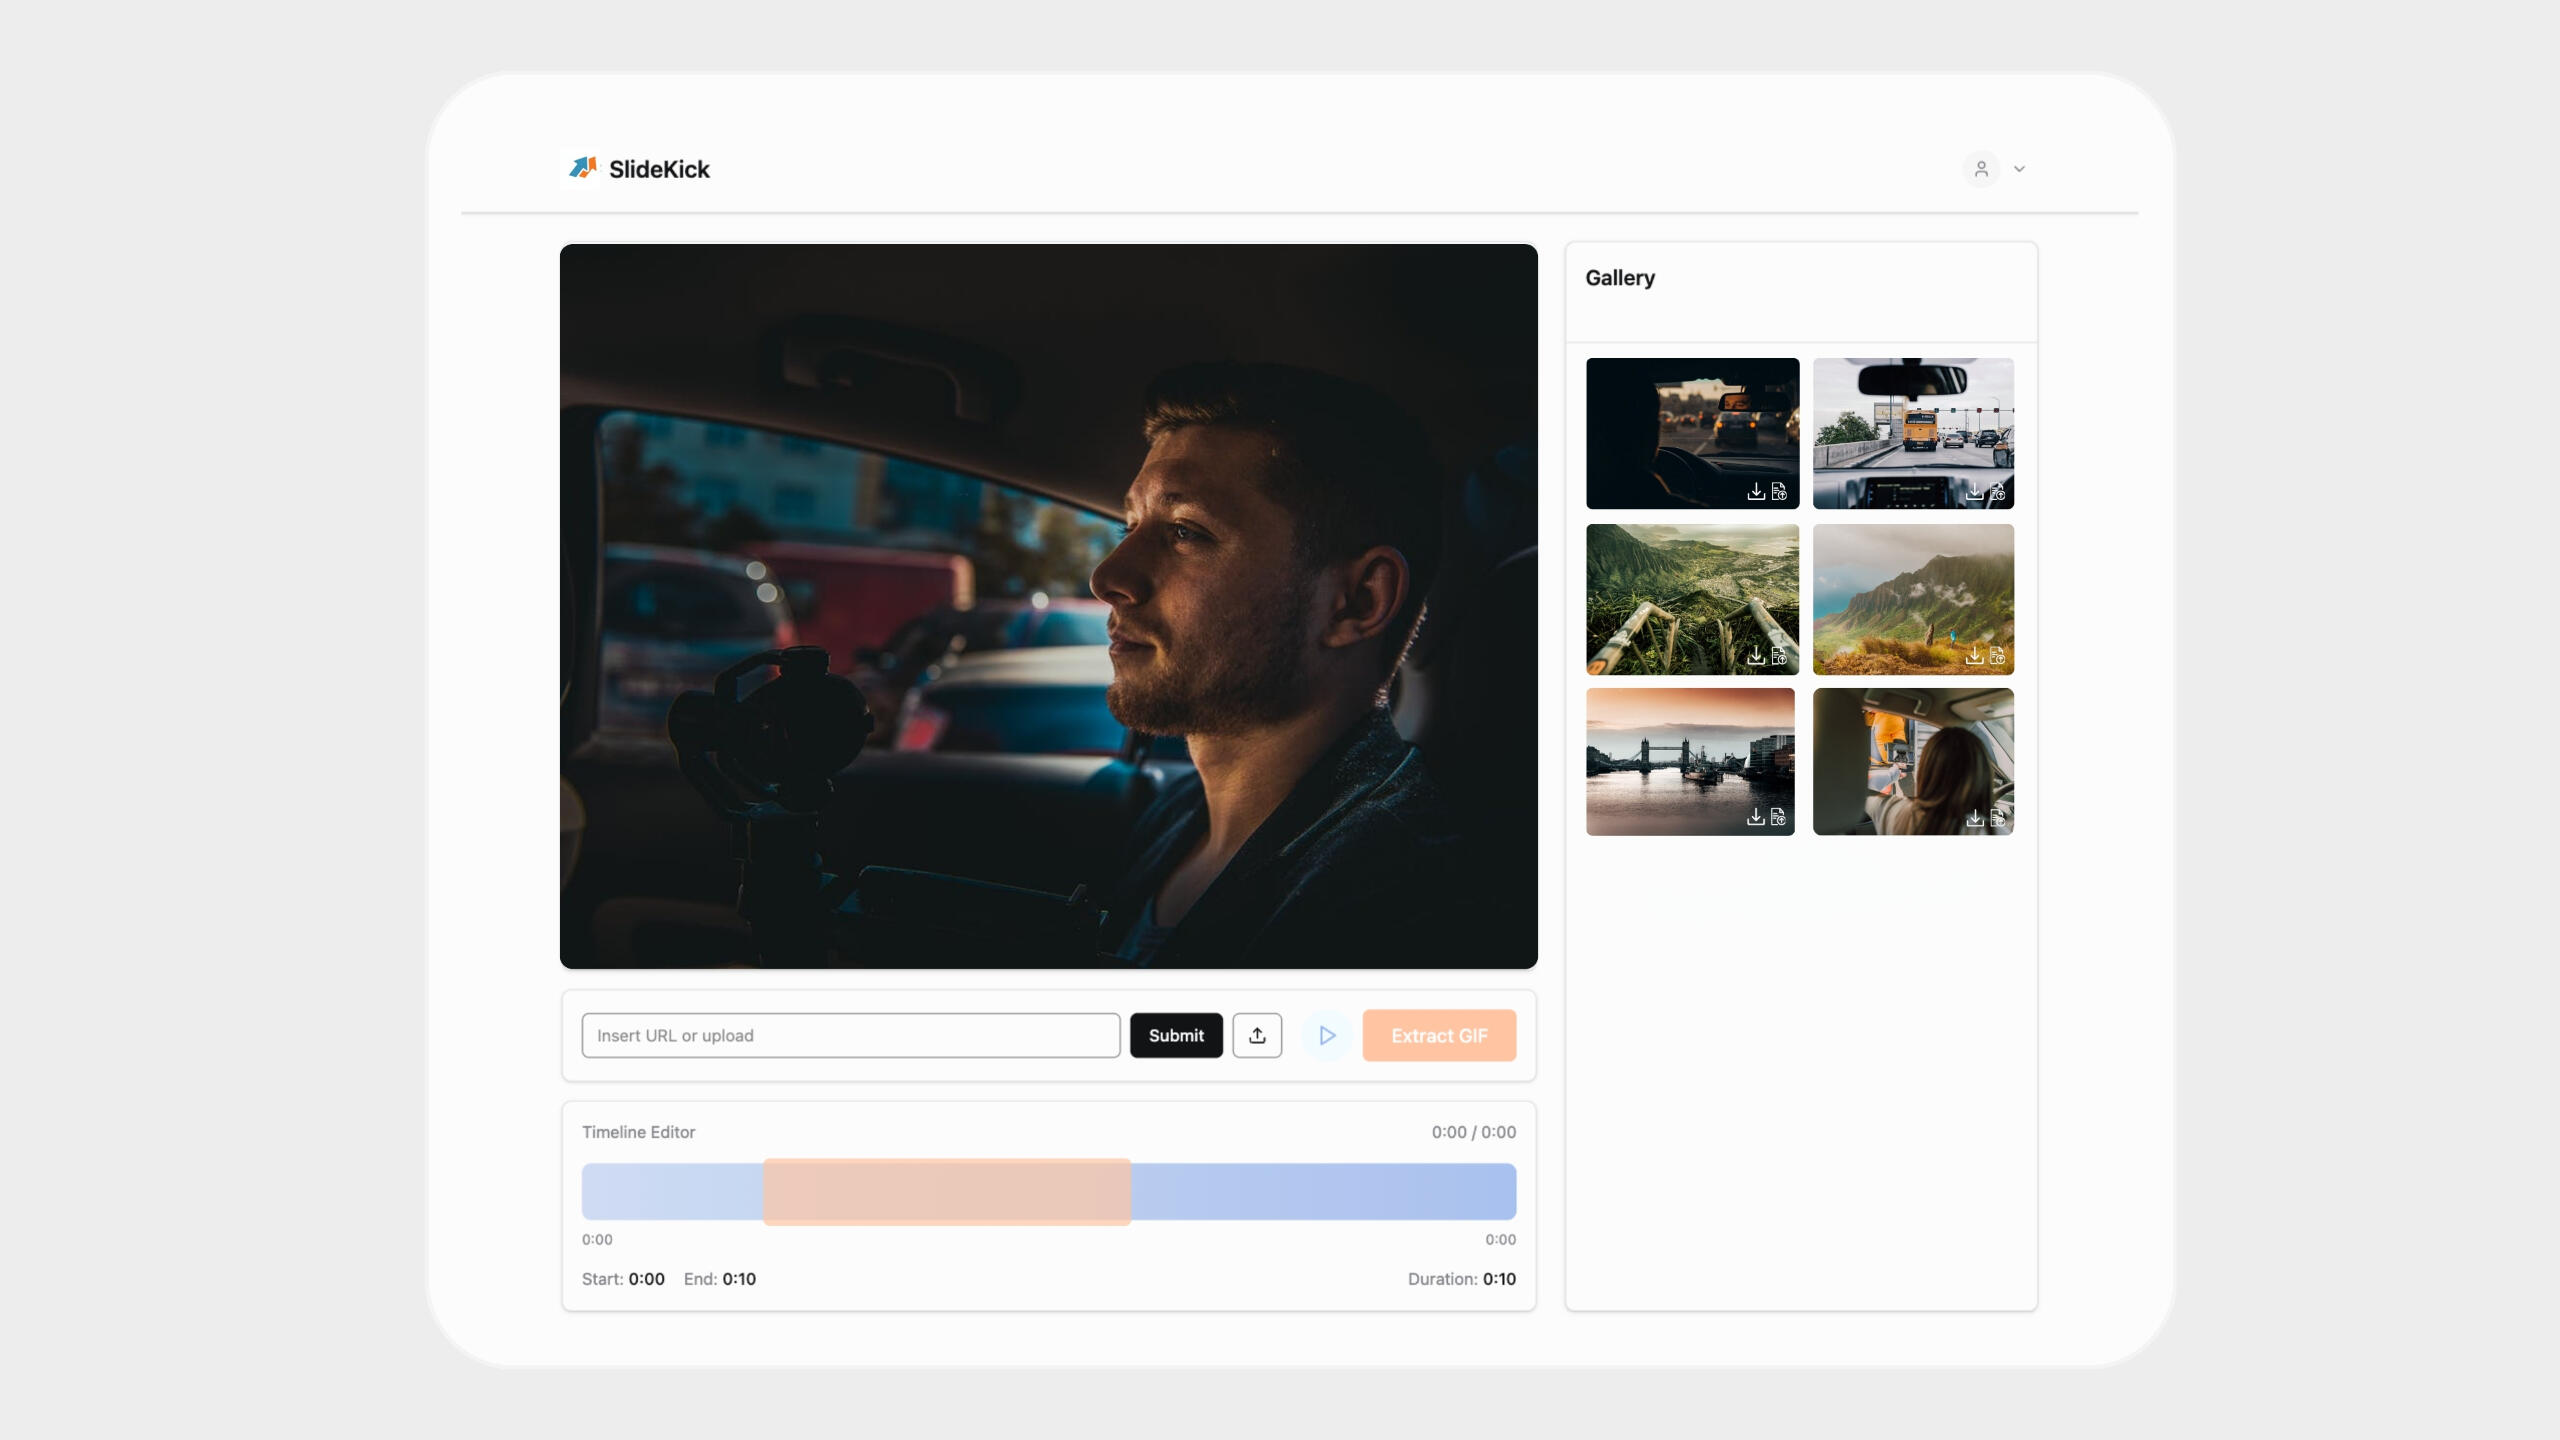Viewport: 2560px width, 1440px height.
Task: Select the yellow bus traffic thumbnail
Action: coord(1912,420)
